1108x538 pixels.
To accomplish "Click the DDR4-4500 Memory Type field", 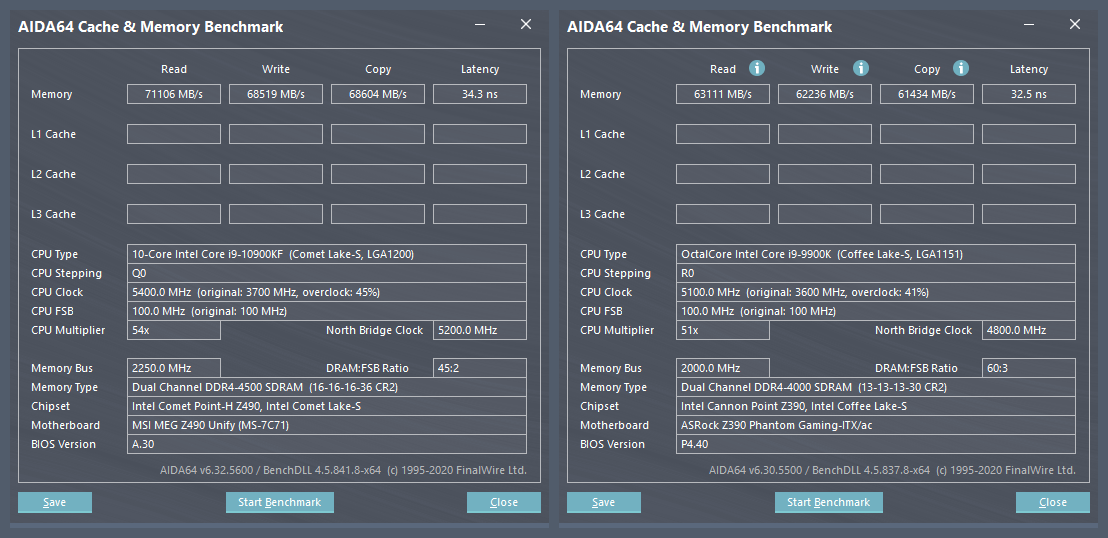I will pyautogui.click(x=327, y=387).
